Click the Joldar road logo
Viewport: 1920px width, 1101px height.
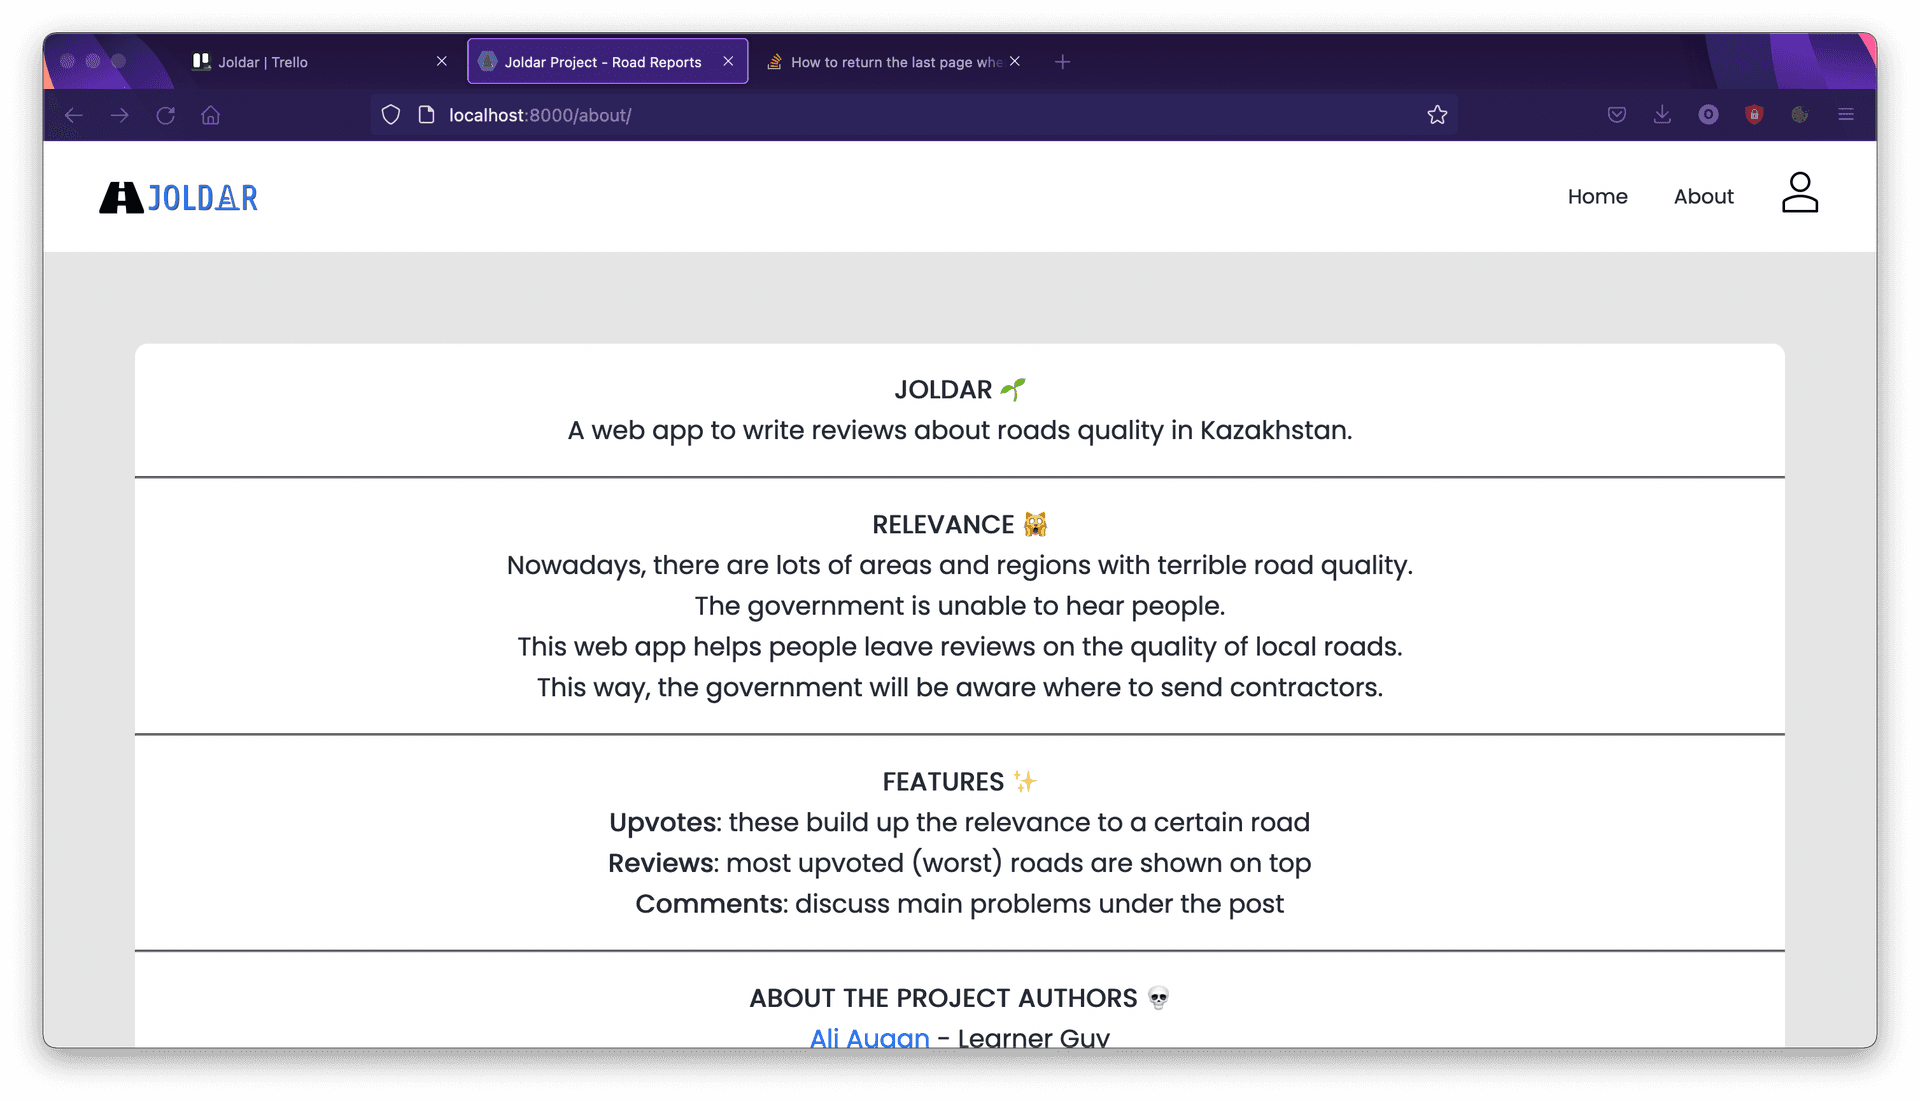[x=178, y=197]
